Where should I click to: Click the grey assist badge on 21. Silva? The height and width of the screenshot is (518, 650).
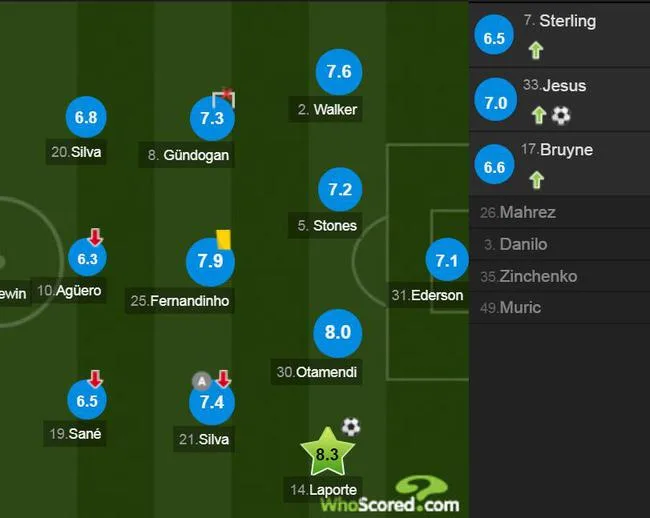tap(201, 381)
